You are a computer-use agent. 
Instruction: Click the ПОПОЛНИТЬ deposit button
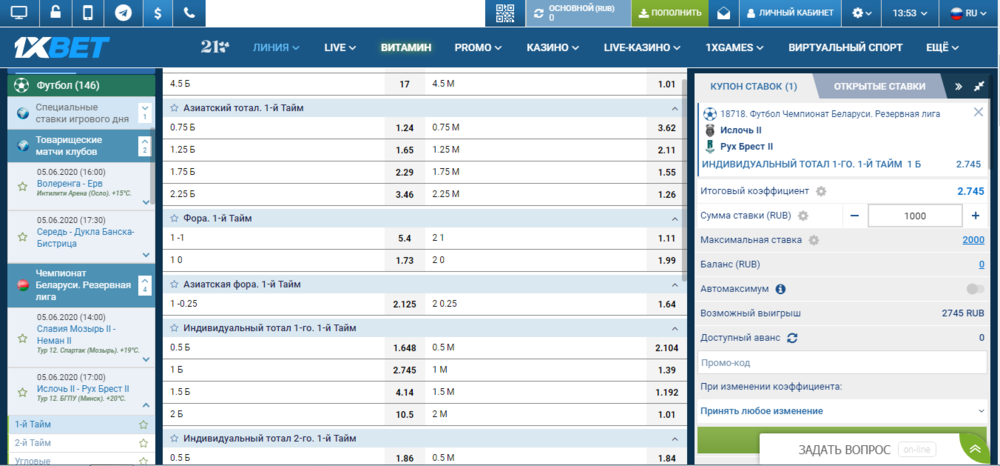point(670,13)
